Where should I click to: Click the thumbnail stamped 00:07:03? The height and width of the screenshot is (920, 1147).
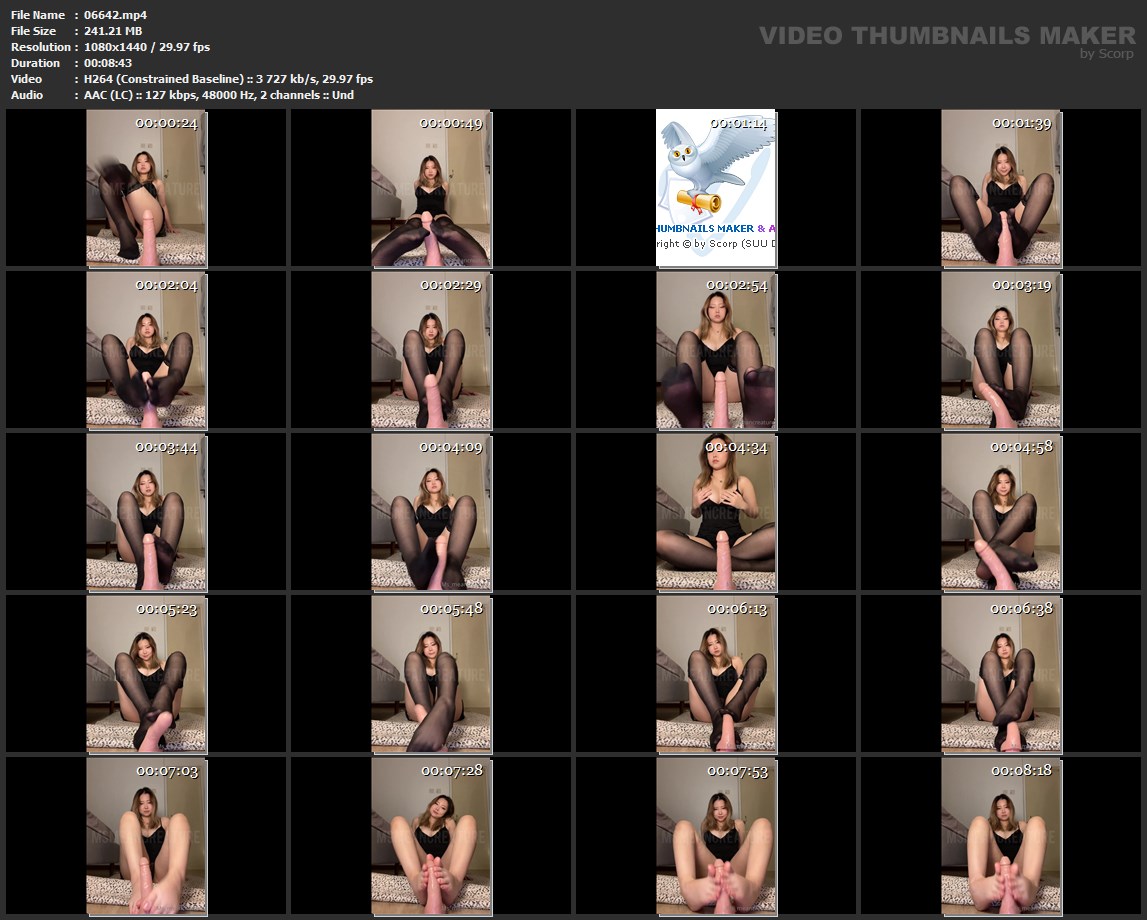[146, 836]
